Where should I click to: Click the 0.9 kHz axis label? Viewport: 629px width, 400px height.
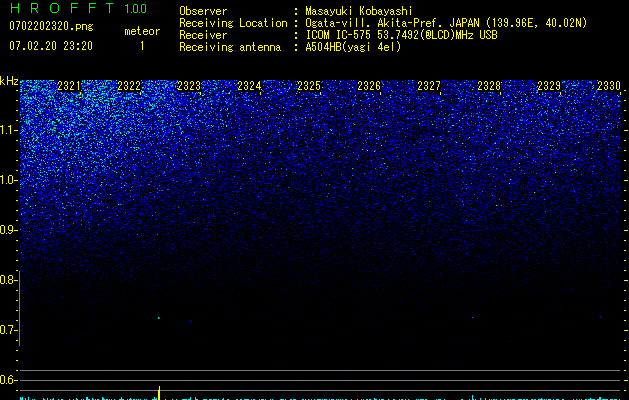point(8,230)
